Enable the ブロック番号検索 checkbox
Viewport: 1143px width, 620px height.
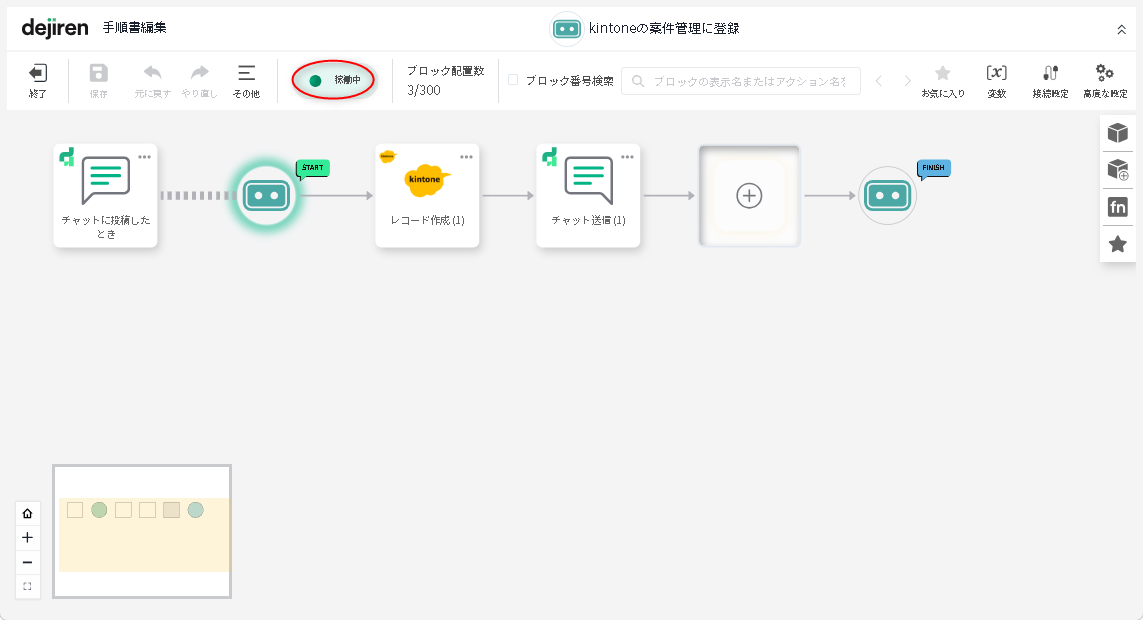click(513, 80)
